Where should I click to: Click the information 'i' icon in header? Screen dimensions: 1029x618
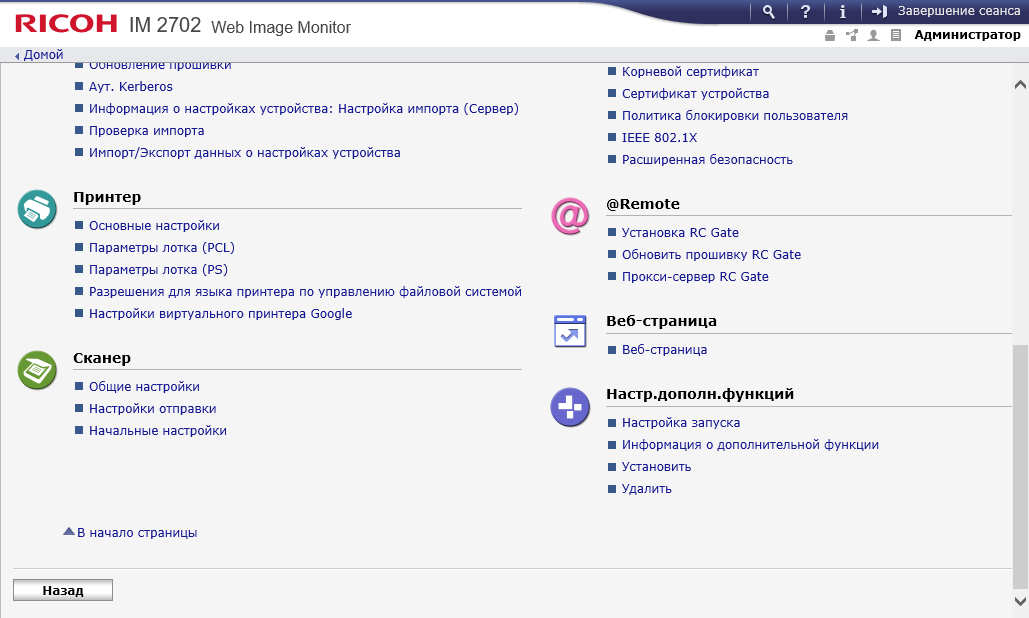[x=842, y=11]
